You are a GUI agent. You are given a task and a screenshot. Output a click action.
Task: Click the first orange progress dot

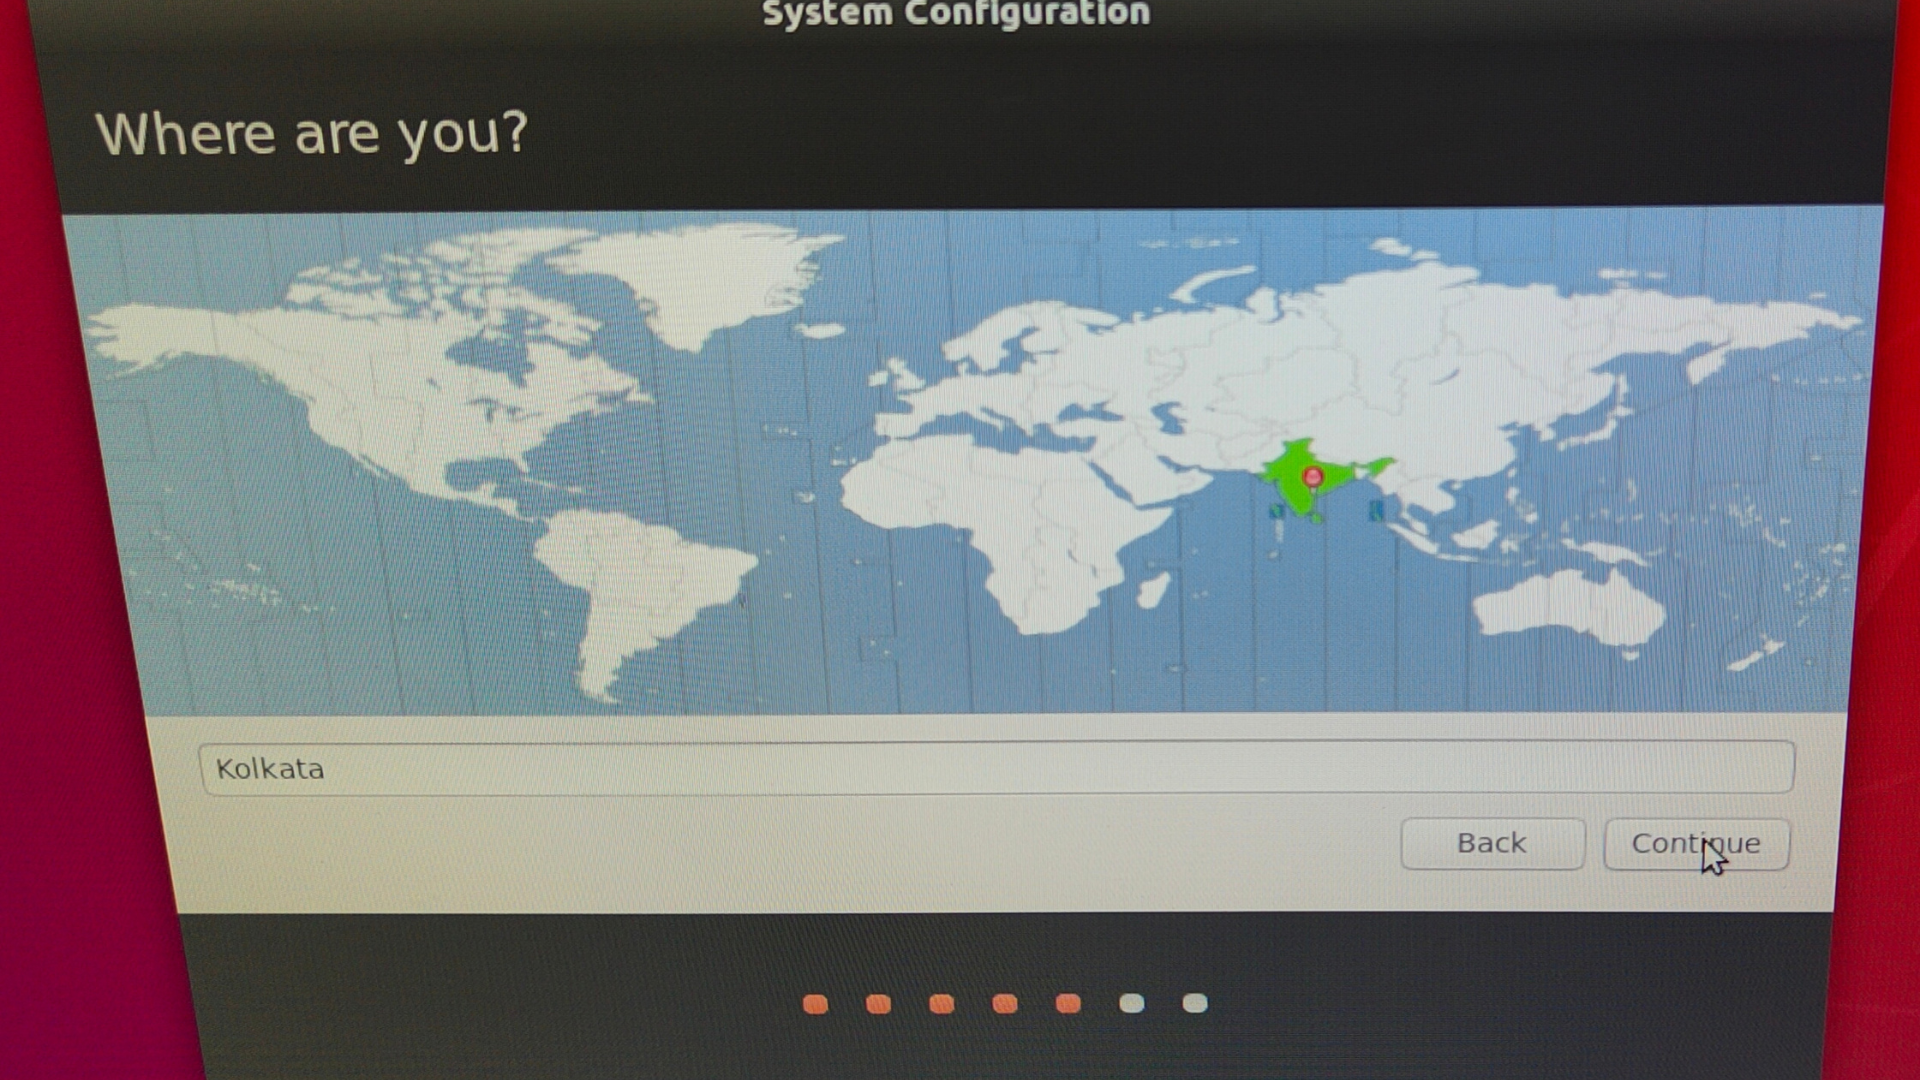coord(815,1004)
